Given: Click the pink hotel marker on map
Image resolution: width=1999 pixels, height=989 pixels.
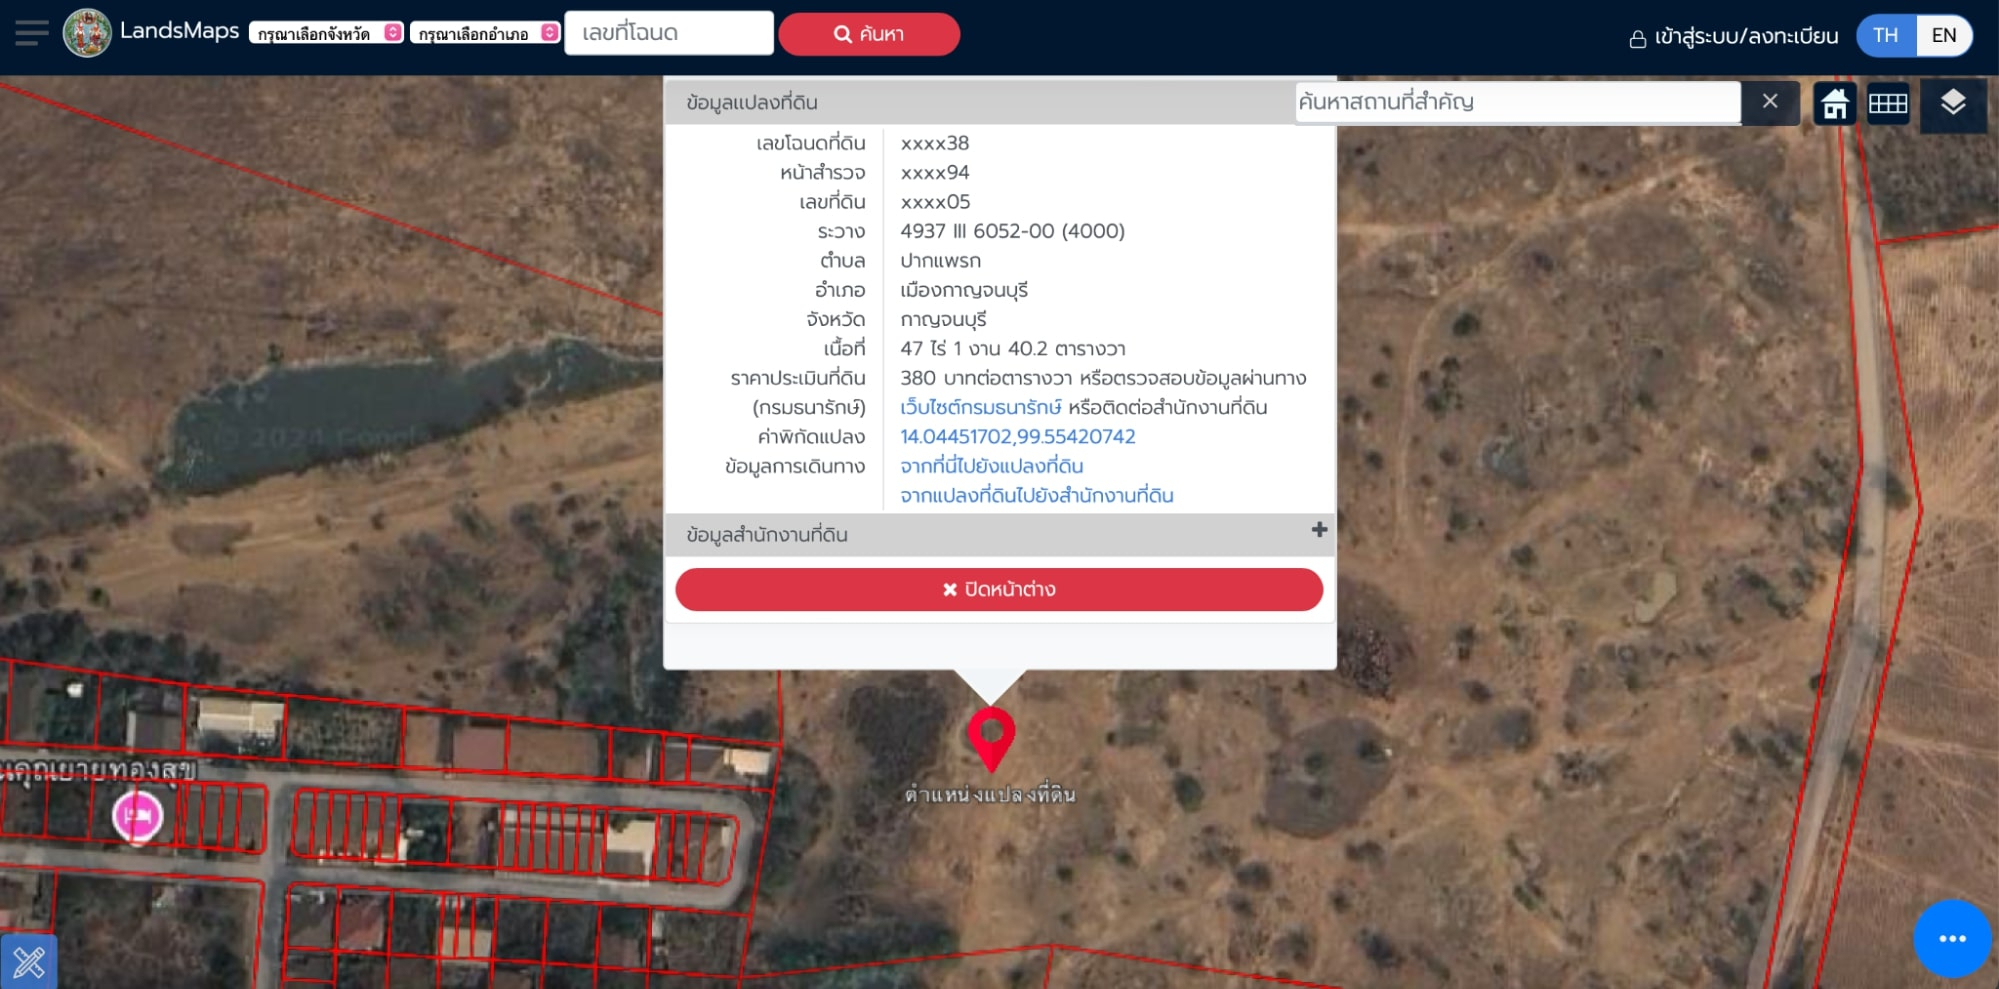Looking at the screenshot, I should click(138, 816).
